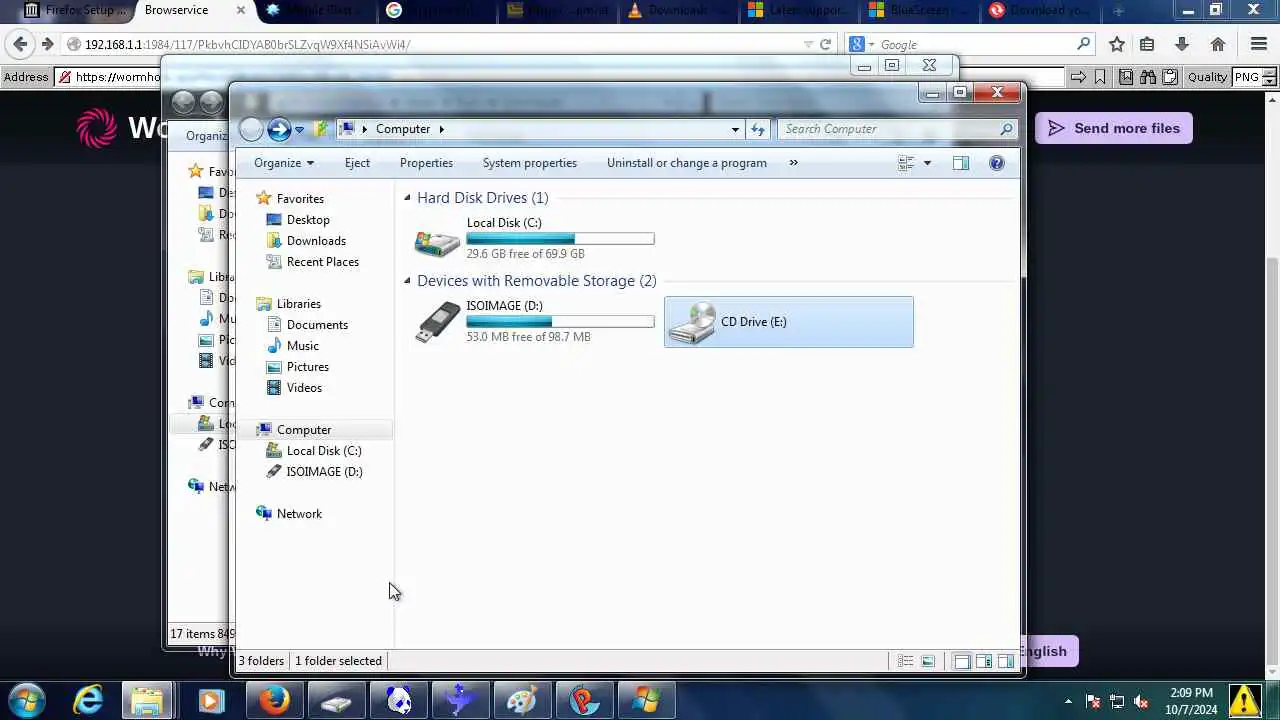Image resolution: width=1280 pixels, height=720 pixels.
Task: Open Desktop in Favorites
Action: click(x=308, y=220)
